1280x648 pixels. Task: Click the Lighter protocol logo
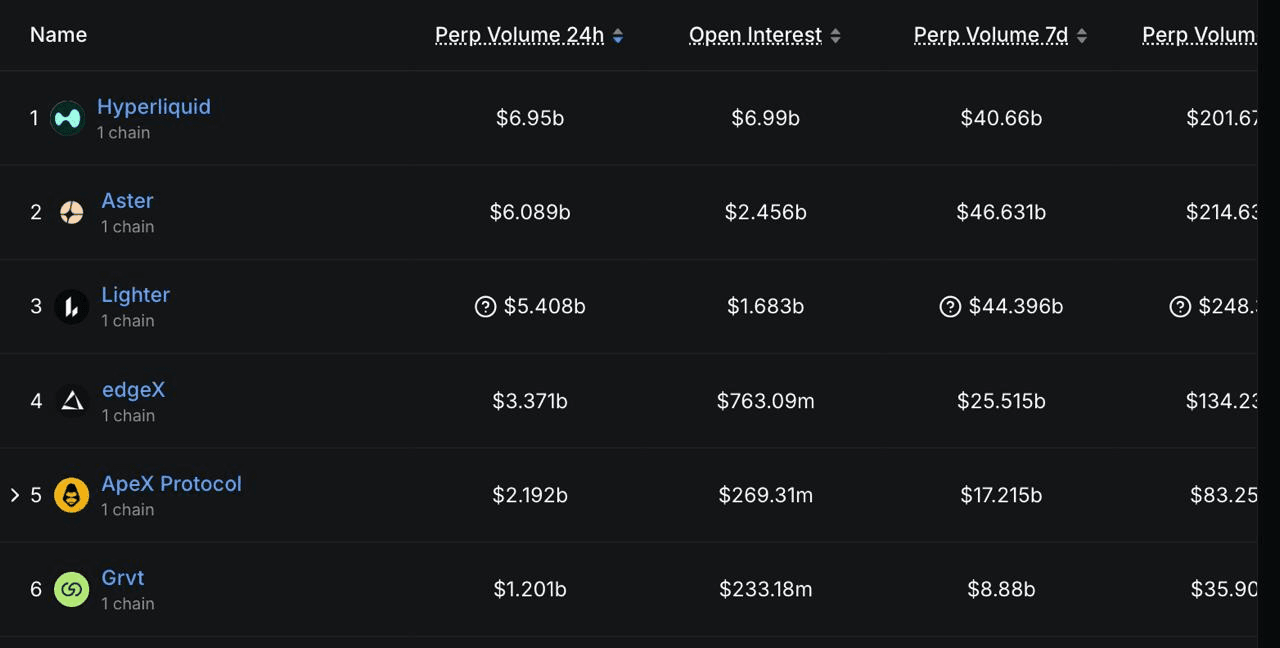point(71,307)
